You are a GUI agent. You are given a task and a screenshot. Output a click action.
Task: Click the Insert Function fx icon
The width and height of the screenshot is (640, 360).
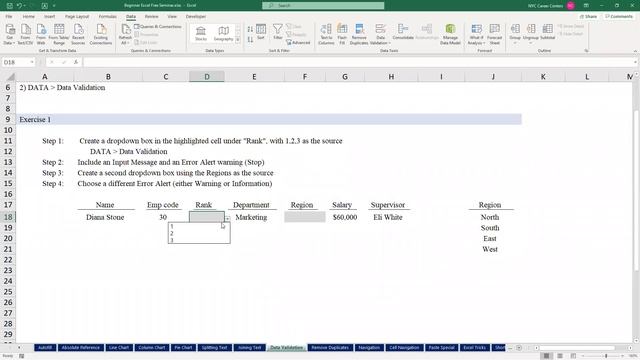[x=76, y=62]
